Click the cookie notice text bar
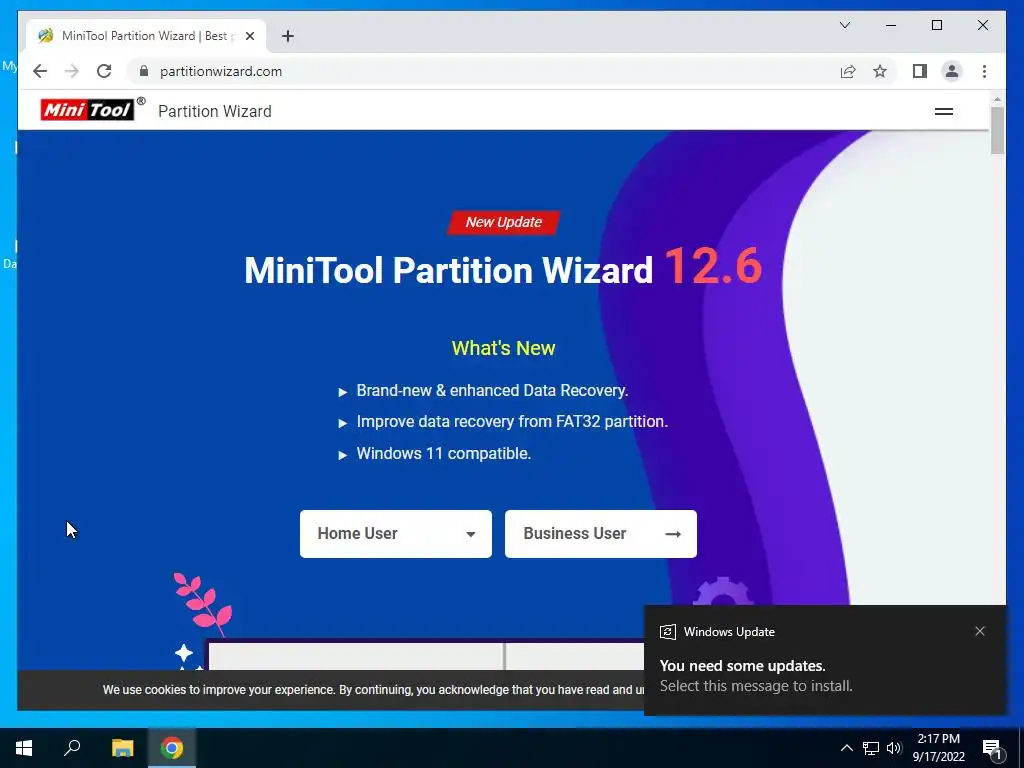 [x=330, y=690]
